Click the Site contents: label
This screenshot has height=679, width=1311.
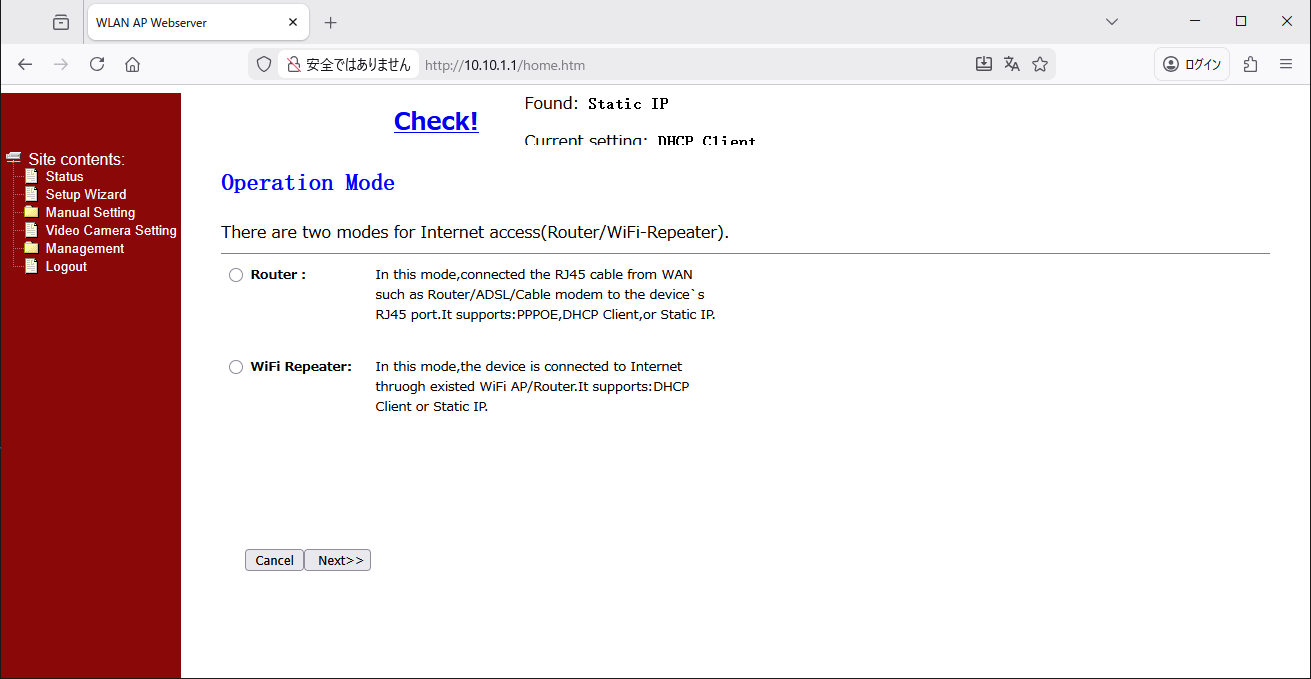(76, 159)
